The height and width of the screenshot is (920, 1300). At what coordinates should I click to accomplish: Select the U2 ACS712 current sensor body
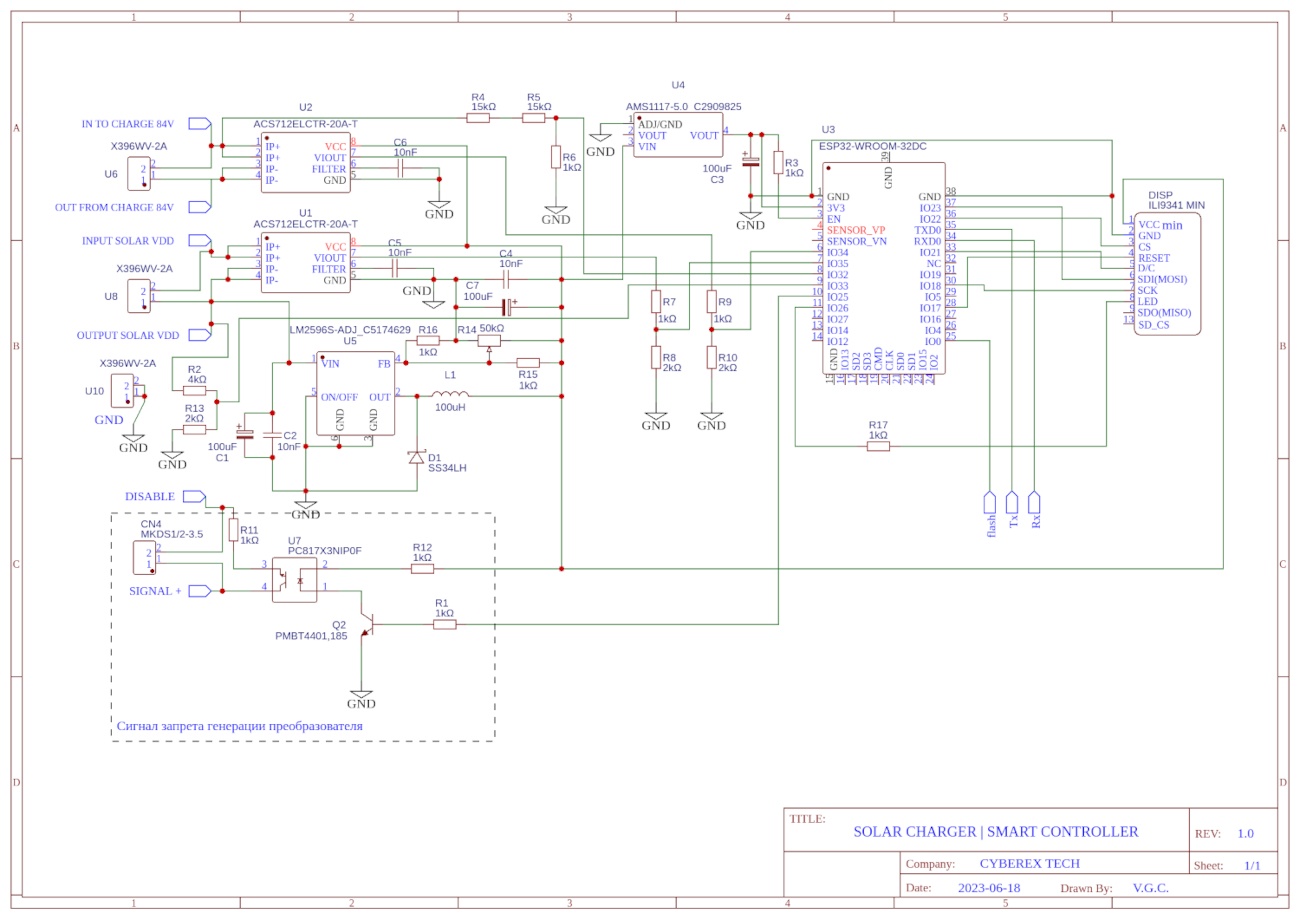tap(305, 162)
